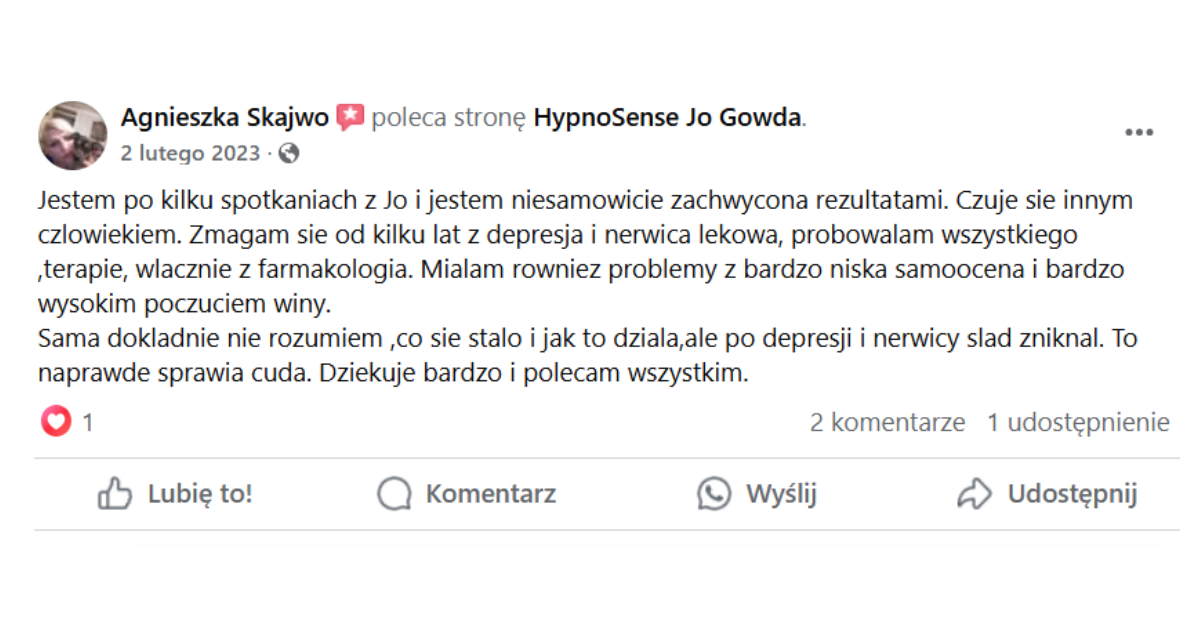Show the 1 udostępnienie shares list

[x=1078, y=423]
